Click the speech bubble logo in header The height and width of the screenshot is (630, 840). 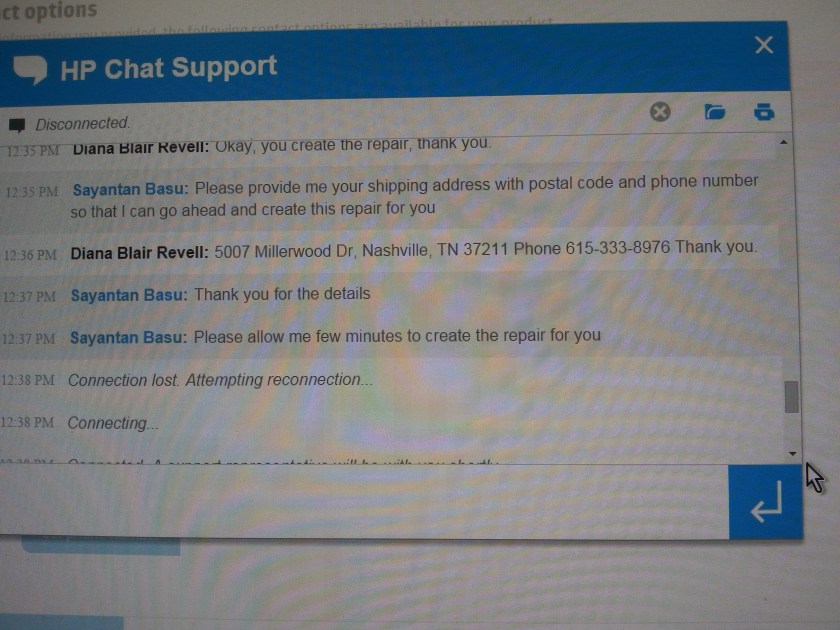(30, 70)
